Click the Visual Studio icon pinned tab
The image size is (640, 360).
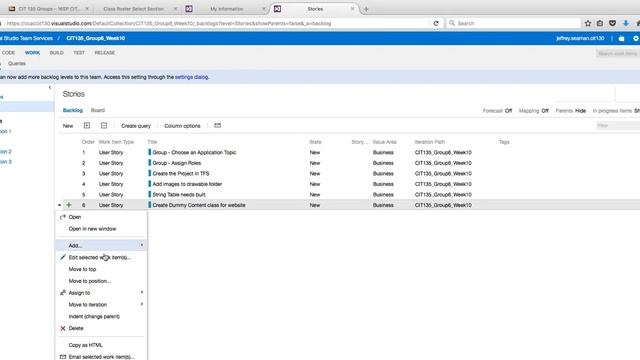pyautogui.click(x=189, y=9)
